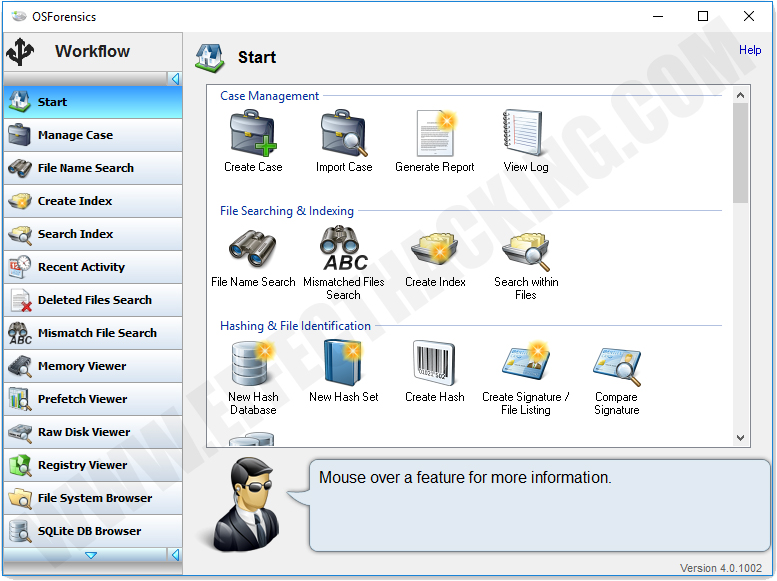
Task: Click the Start panel vertical scrollbar thumb
Action: click(x=740, y=153)
